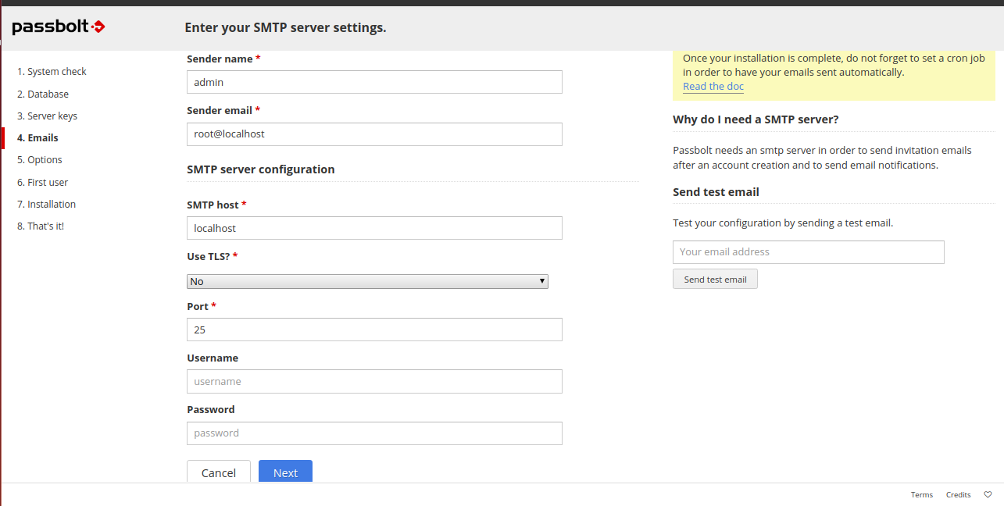Click the passbolt logo
Viewport: 1004px width, 506px height.
[x=58, y=27]
